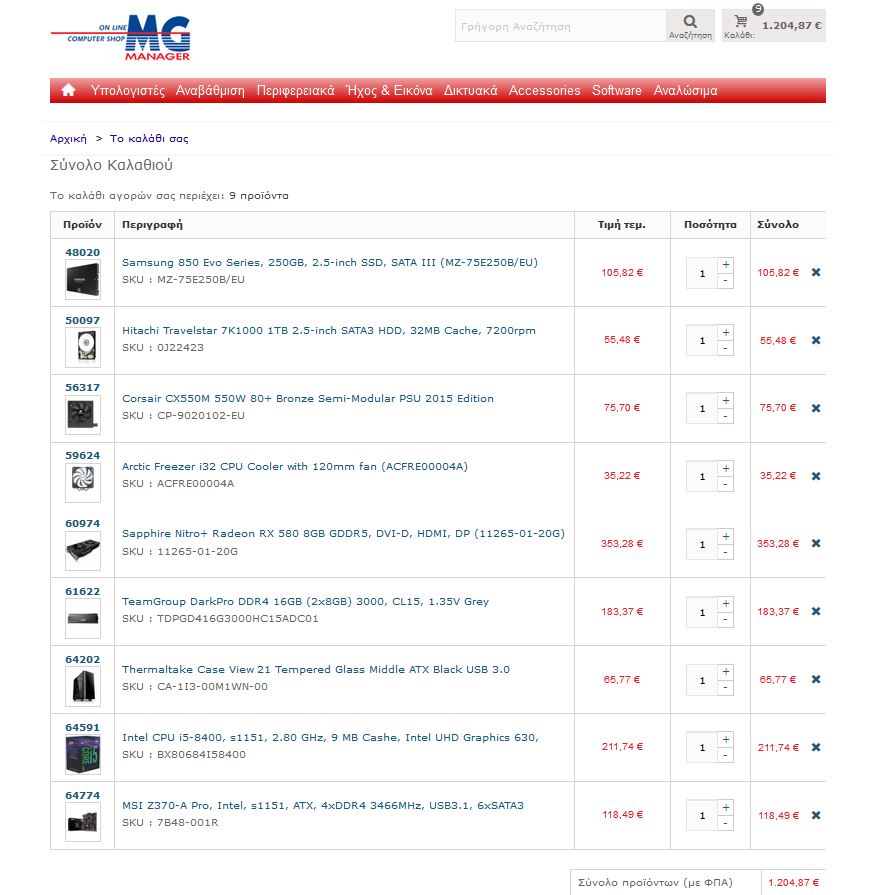The width and height of the screenshot is (871, 895).
Task: Click the search magnifier button
Action: click(690, 26)
